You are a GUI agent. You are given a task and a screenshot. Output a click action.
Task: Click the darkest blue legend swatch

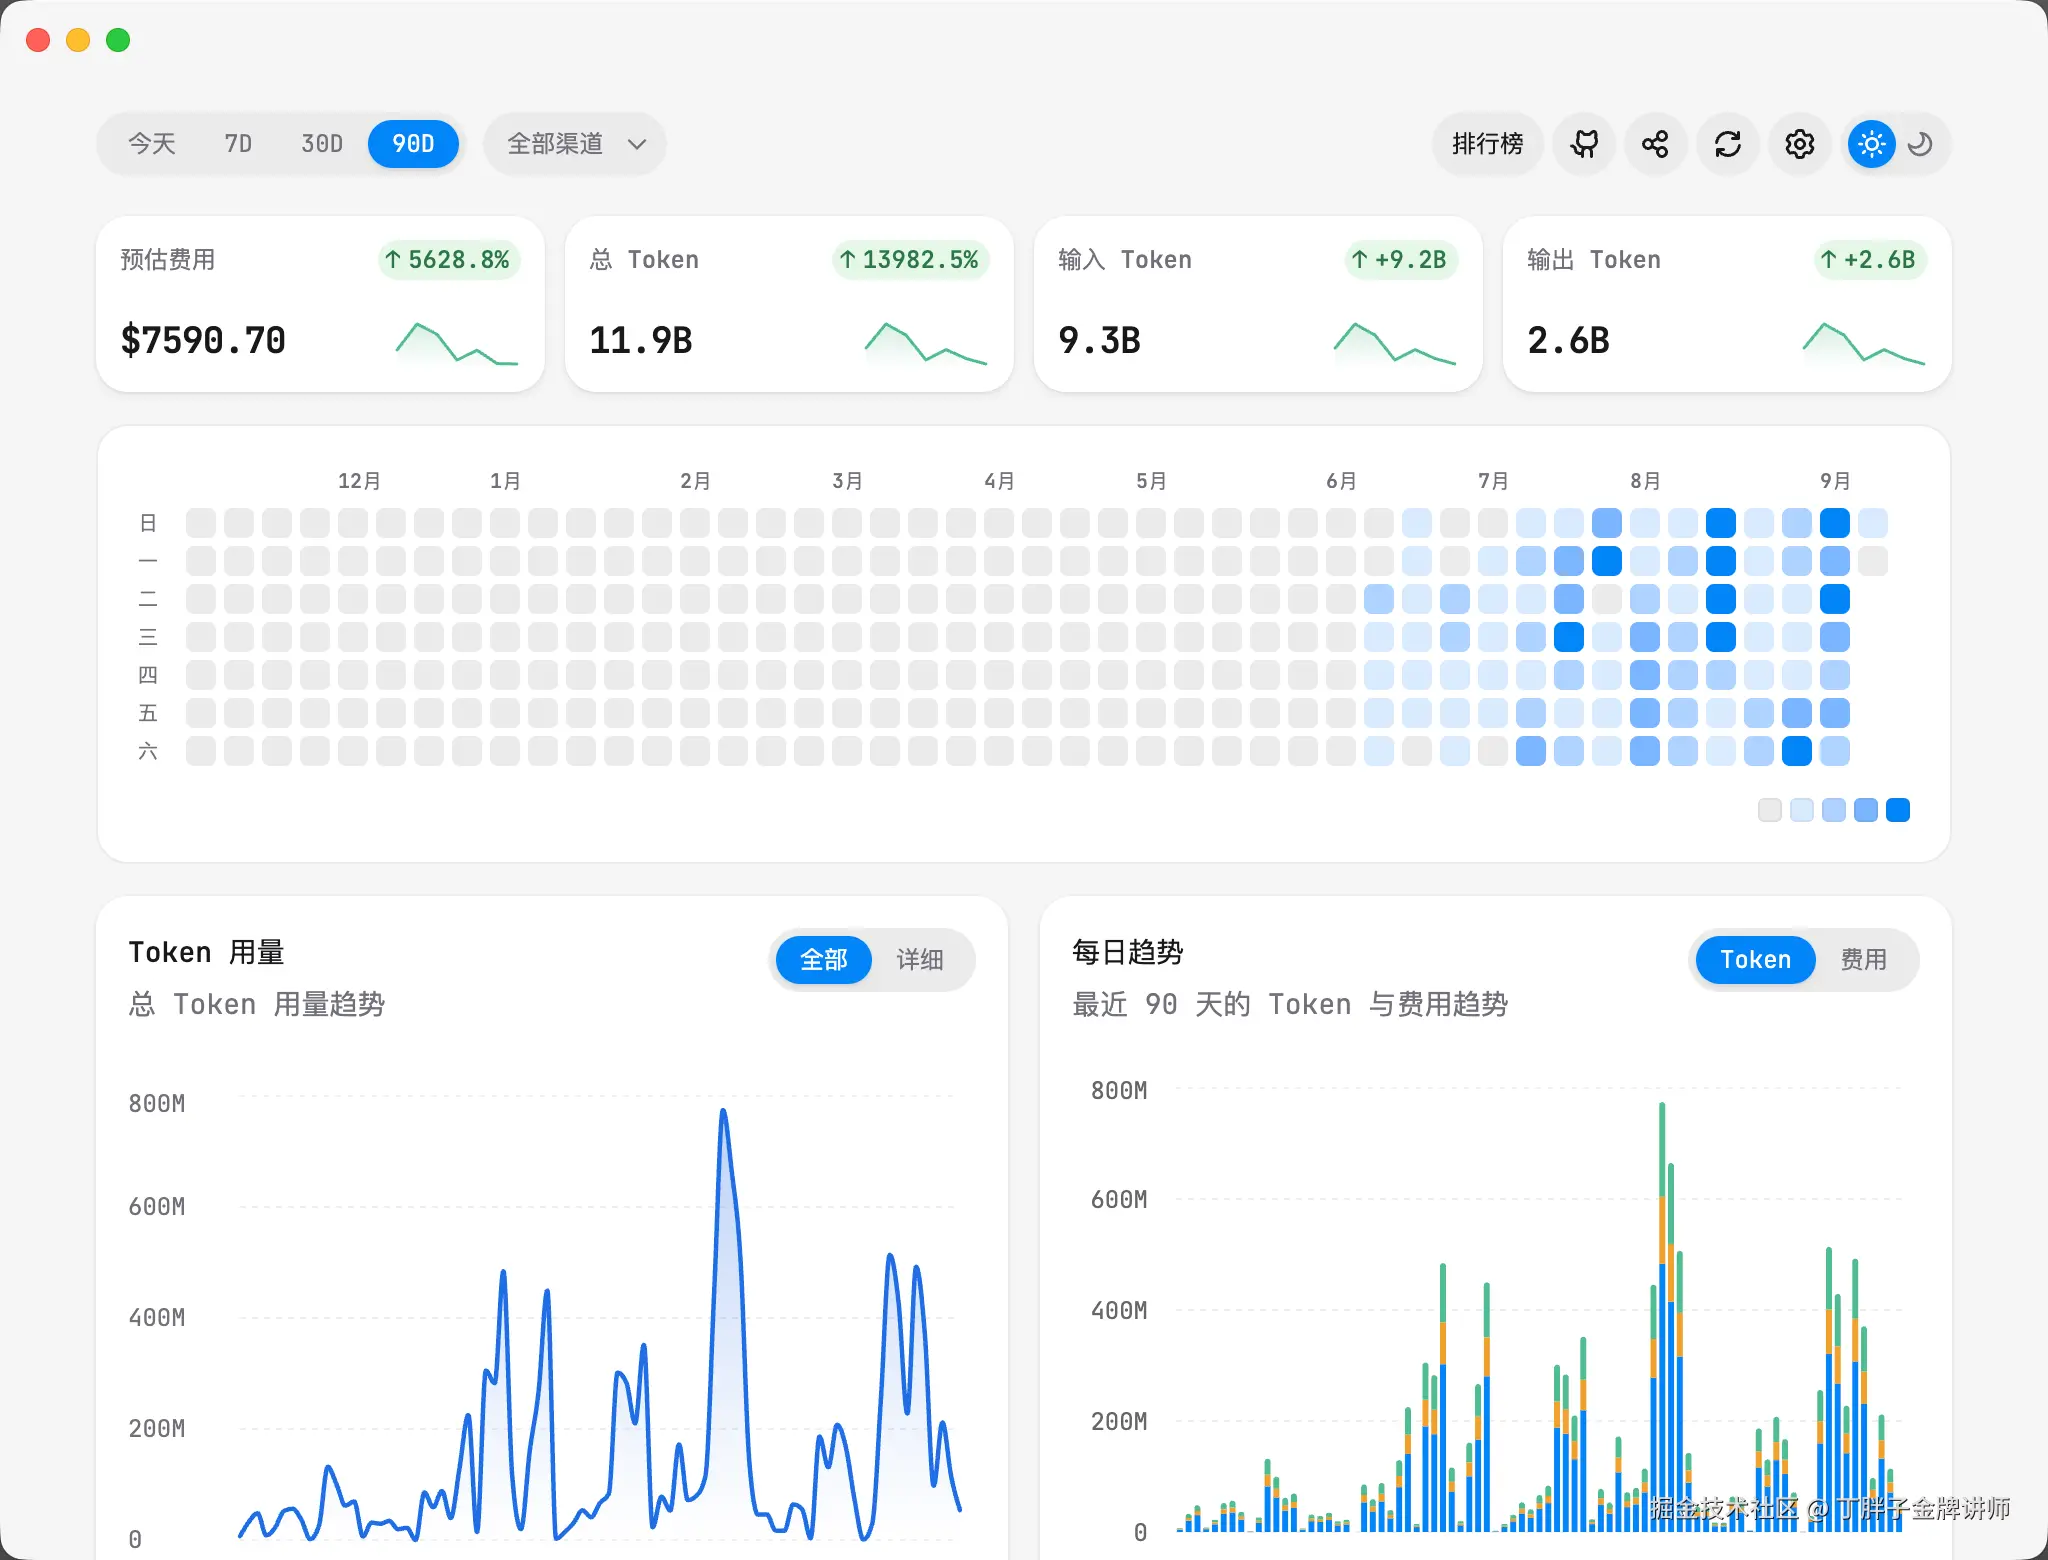[1898, 810]
